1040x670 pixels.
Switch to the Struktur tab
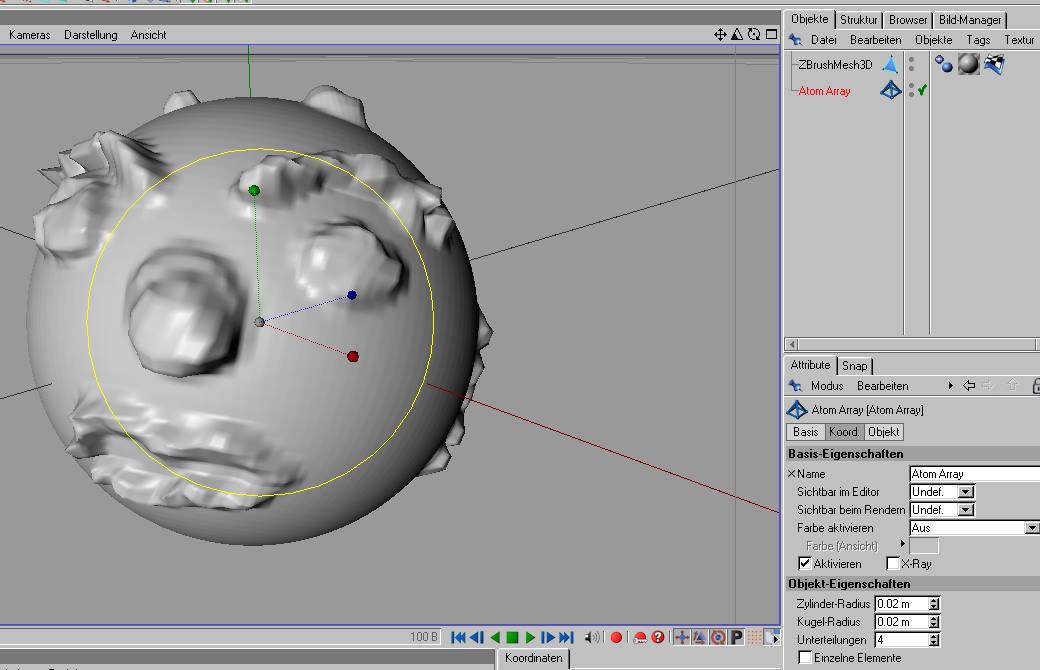pos(858,20)
